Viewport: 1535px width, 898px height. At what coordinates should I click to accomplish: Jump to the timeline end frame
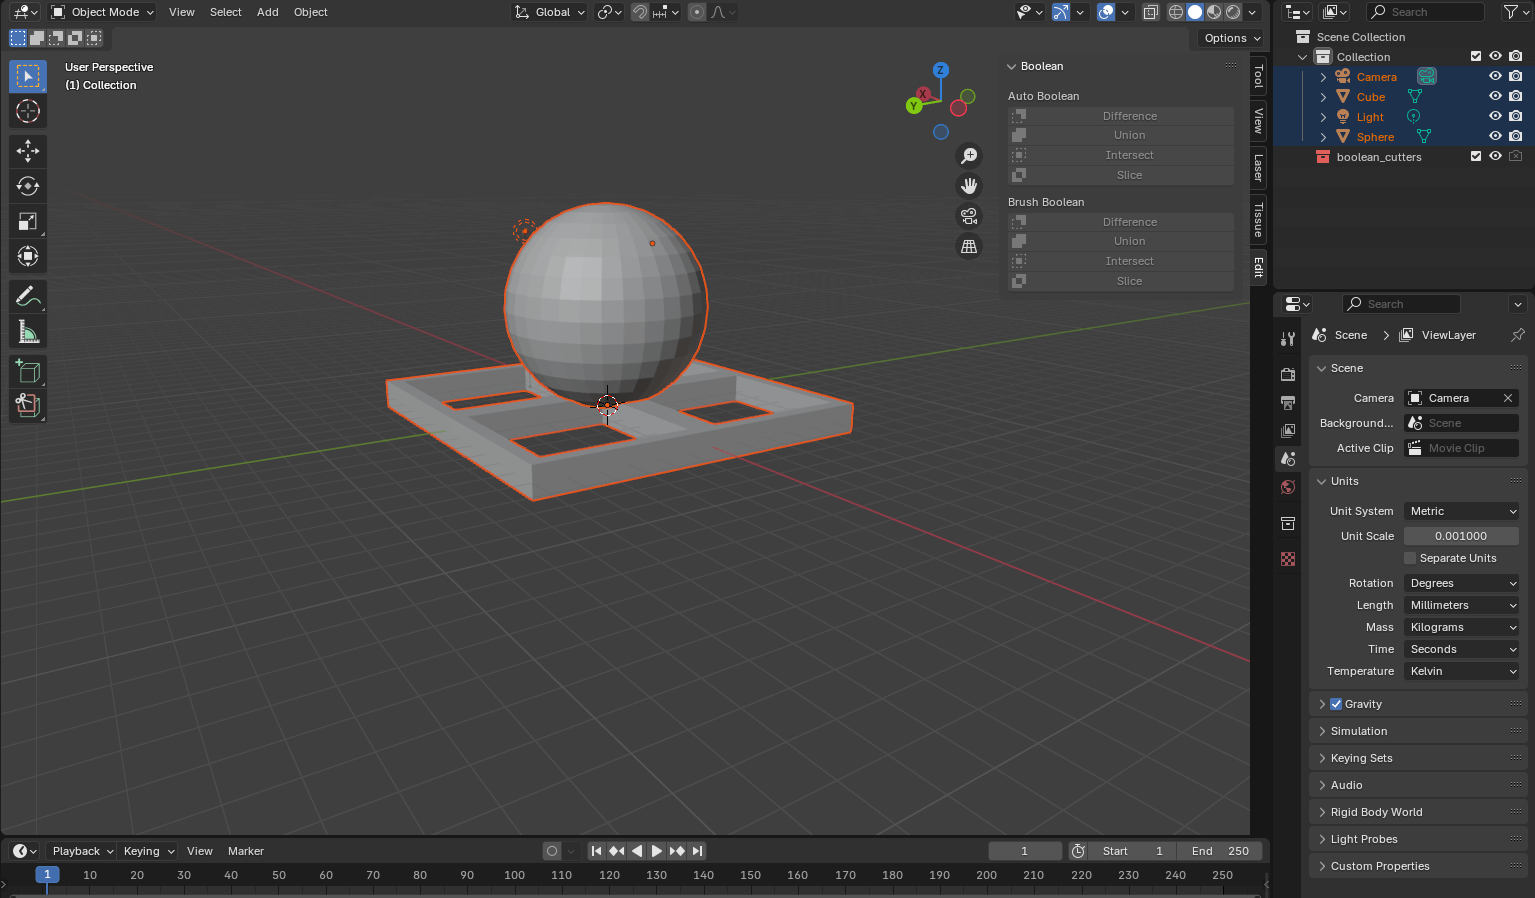point(698,851)
